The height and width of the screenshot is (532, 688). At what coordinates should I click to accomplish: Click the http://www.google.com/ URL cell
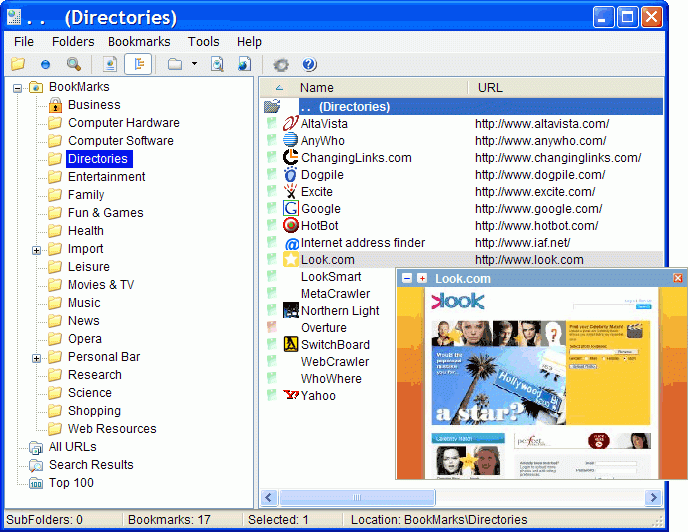pos(538,208)
